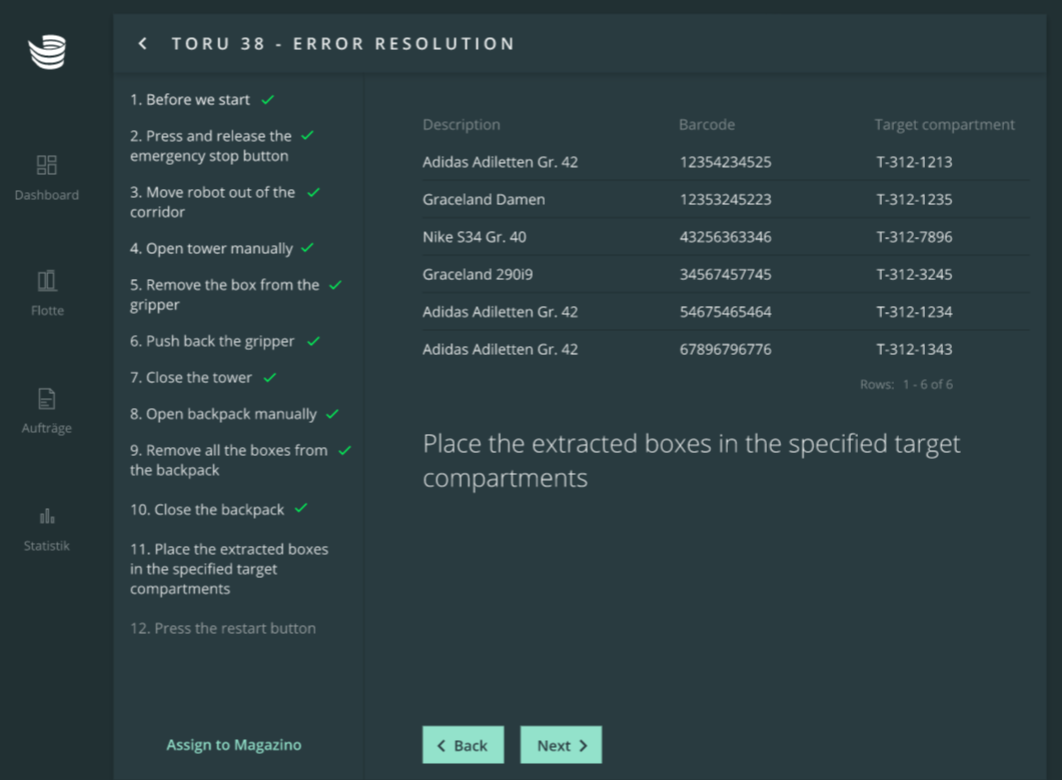Viewport: 1062px width, 780px height.
Task: Select step 11 'Place the extracted boxes'
Action: pos(229,569)
